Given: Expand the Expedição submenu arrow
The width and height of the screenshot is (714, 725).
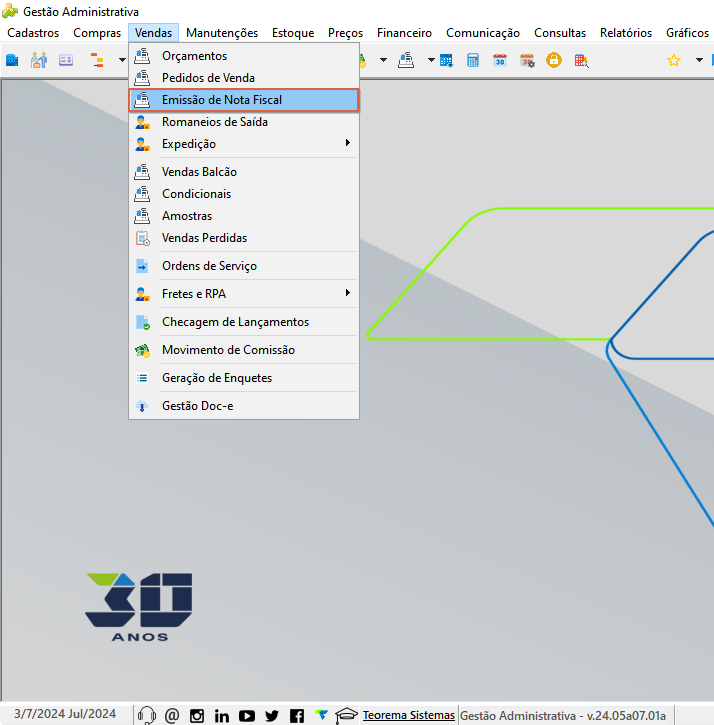Looking at the screenshot, I should coord(348,142).
